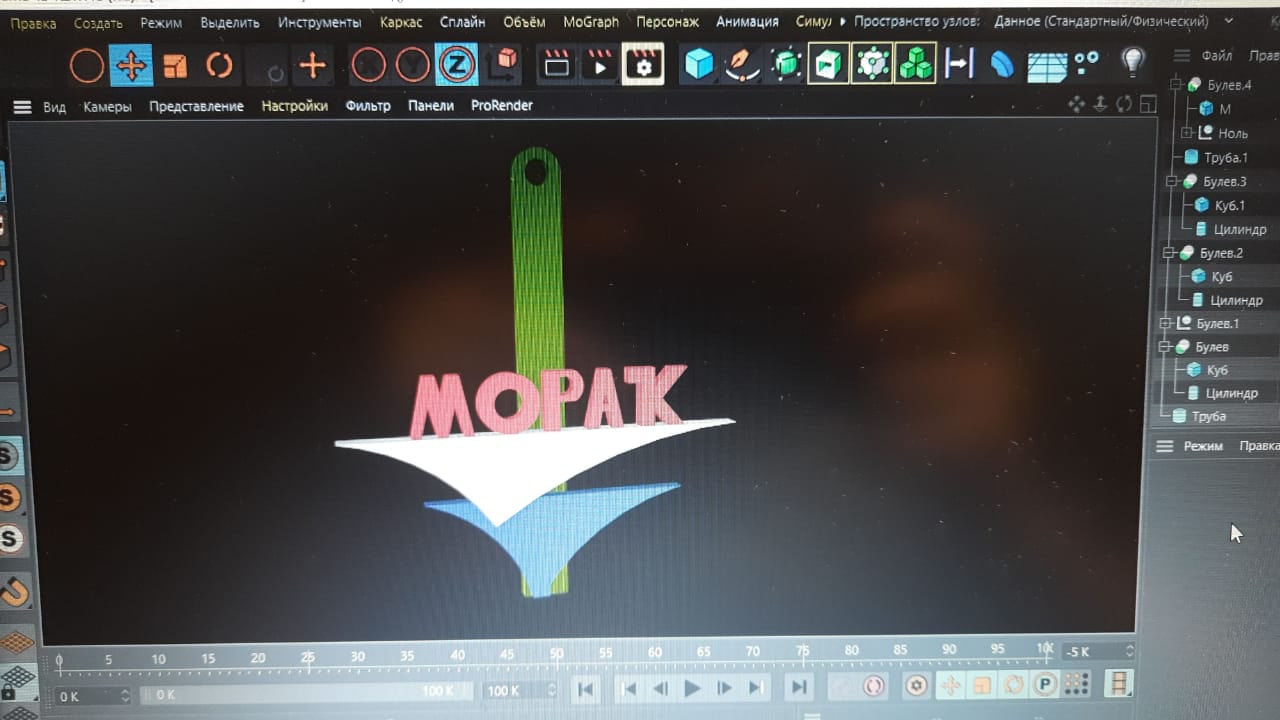
Task: Select the Move tool
Action: coord(131,66)
